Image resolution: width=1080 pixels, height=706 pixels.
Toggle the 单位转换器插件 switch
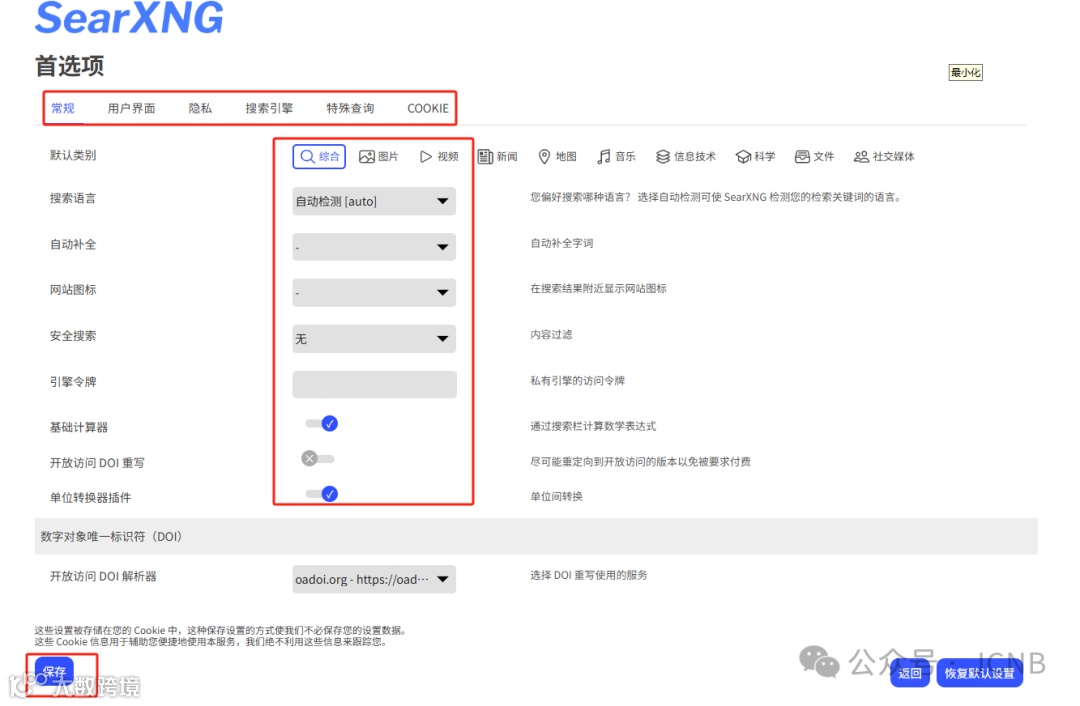coord(322,494)
